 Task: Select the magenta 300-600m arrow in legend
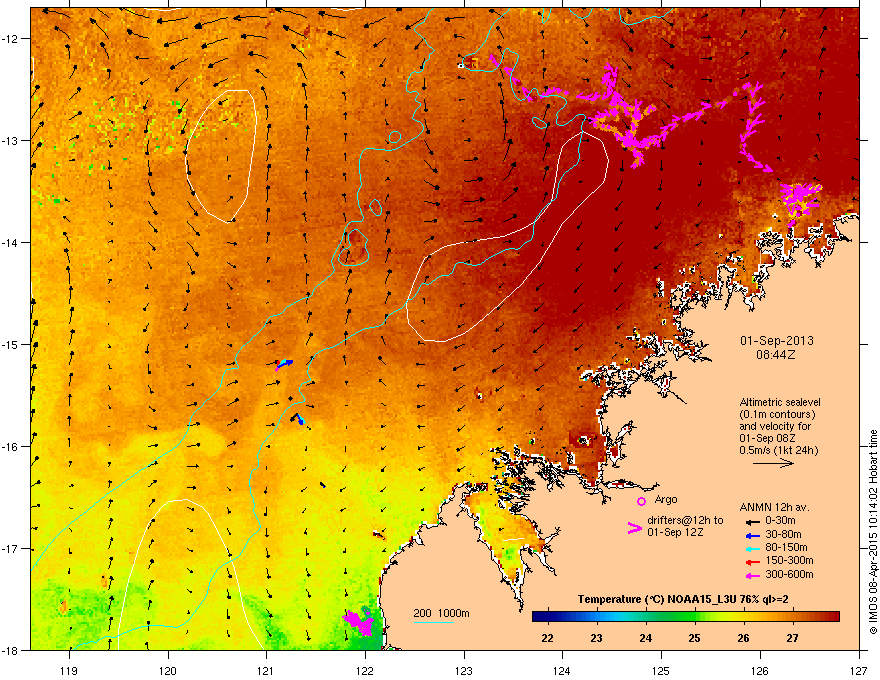tap(752, 575)
